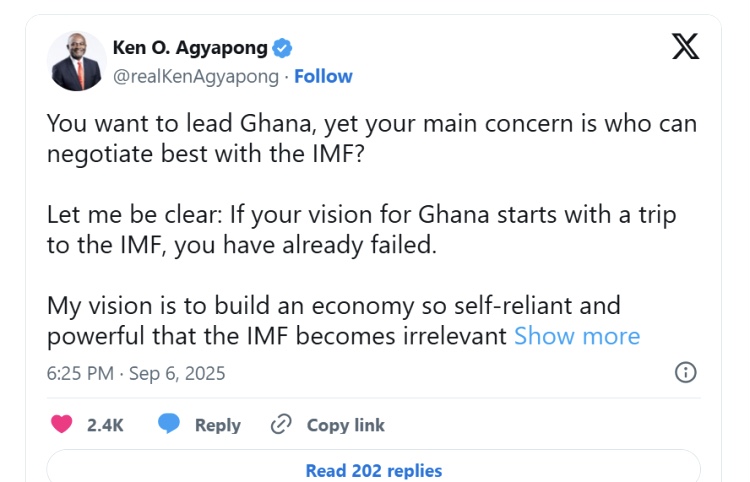Open the tweet info circle icon
750x482 pixels.
coord(686,373)
